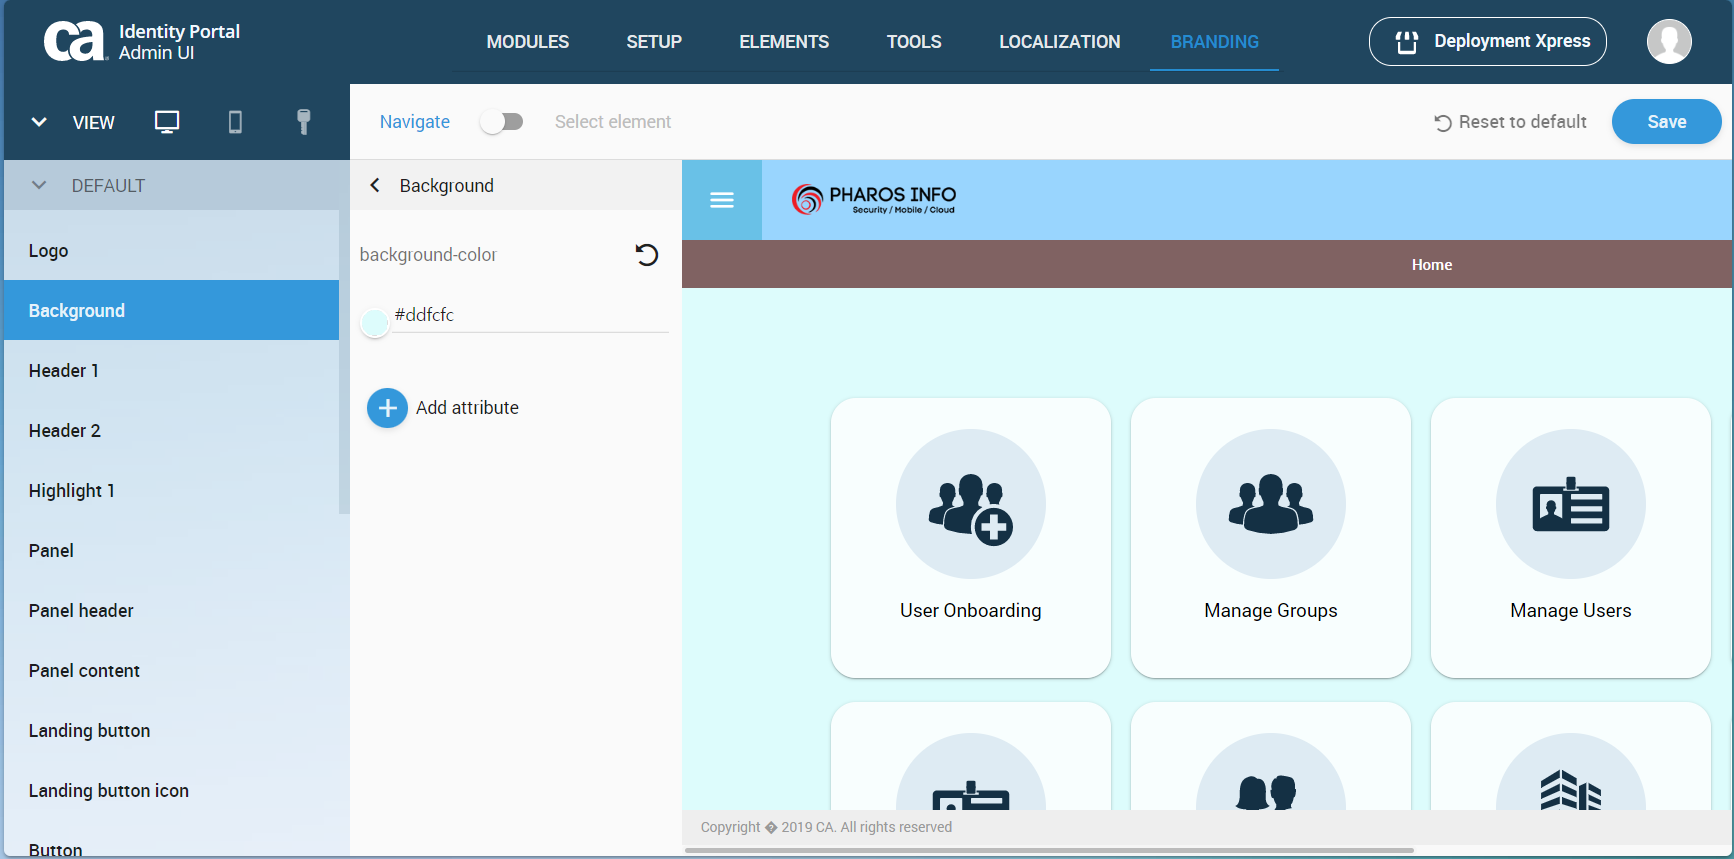The image size is (1734, 859).
Task: Click the User Onboarding icon
Action: [971, 504]
